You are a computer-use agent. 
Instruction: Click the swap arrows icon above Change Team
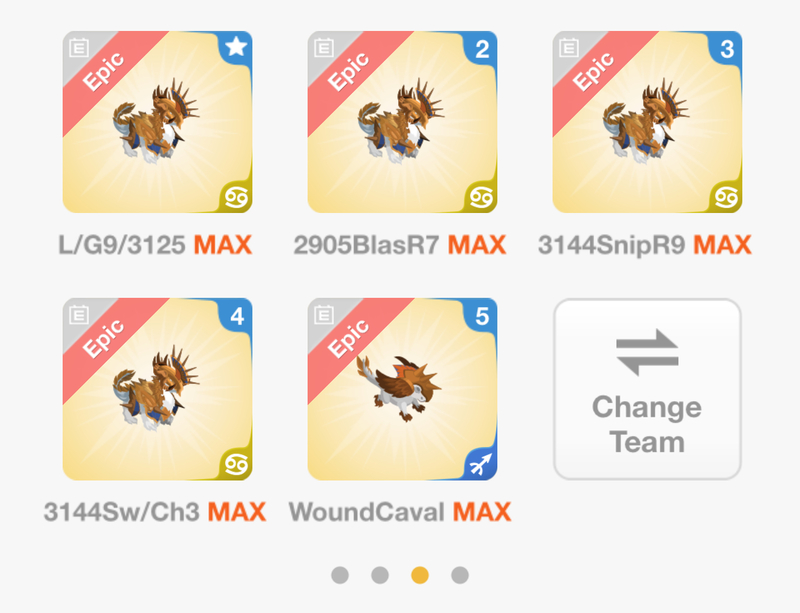[647, 352]
